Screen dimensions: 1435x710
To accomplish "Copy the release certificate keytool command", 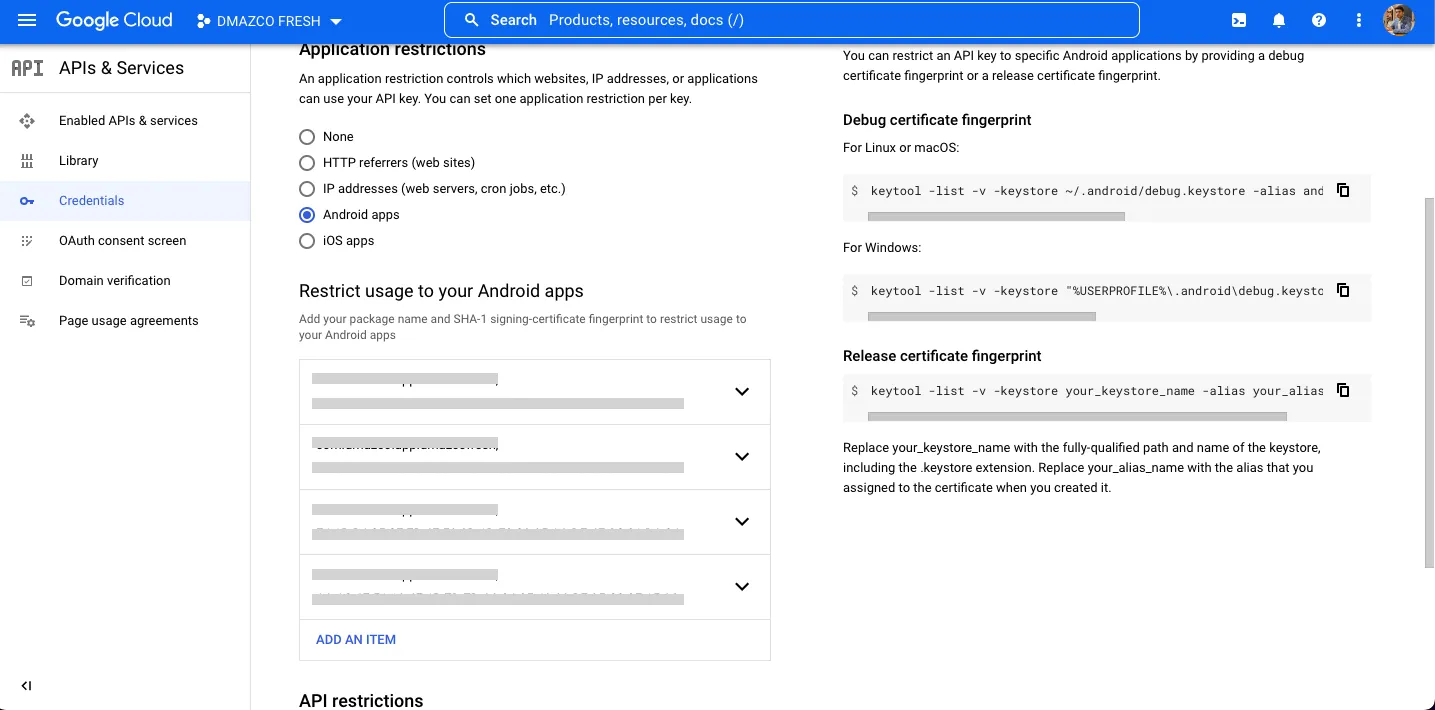I will (1343, 390).
